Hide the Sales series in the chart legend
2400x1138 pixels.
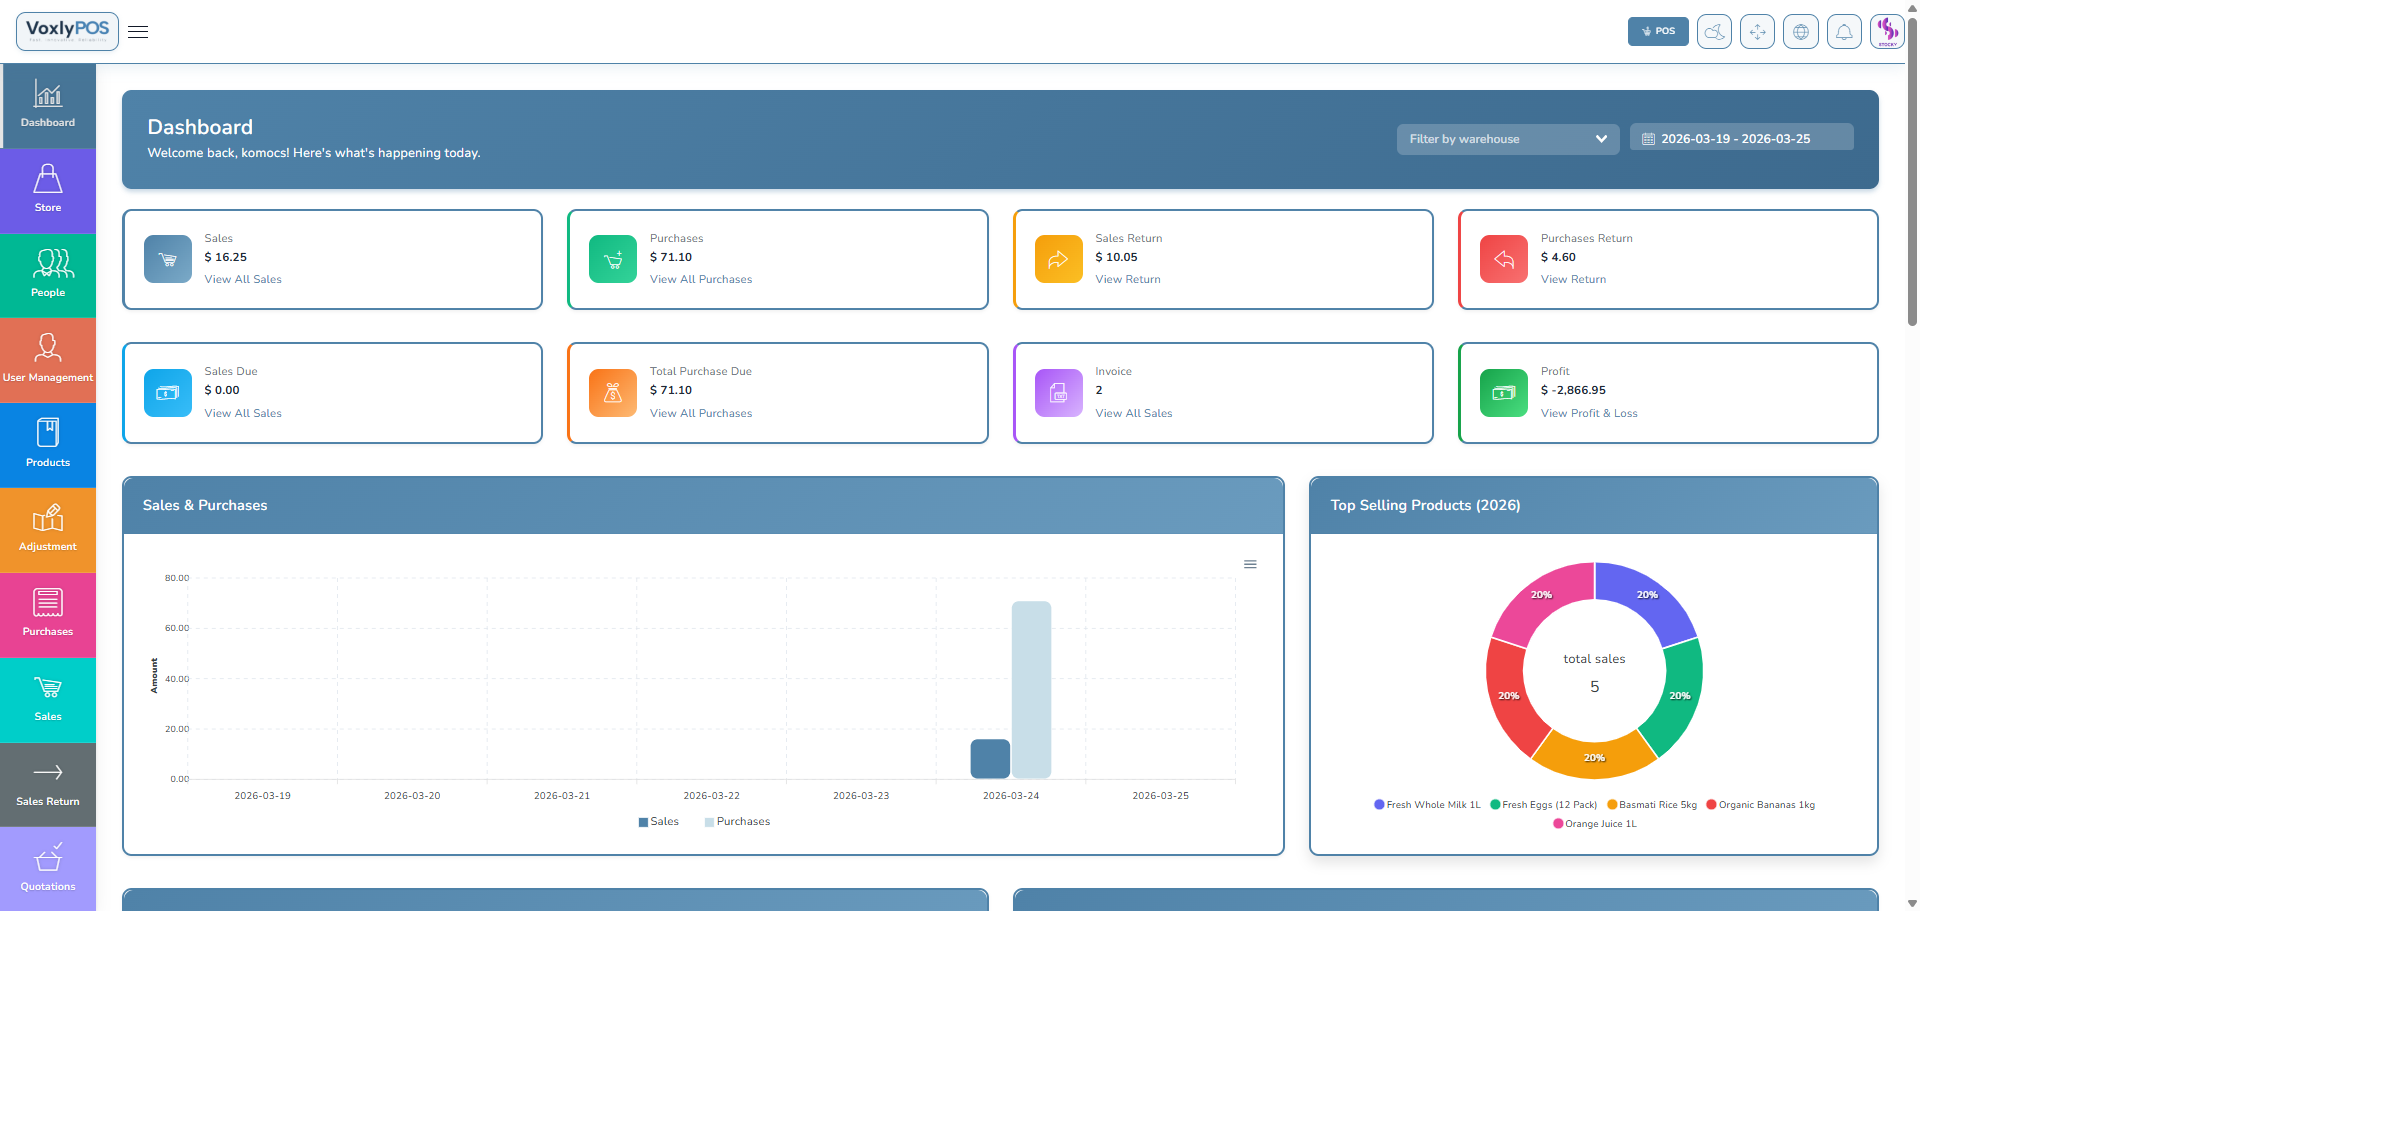tap(659, 821)
